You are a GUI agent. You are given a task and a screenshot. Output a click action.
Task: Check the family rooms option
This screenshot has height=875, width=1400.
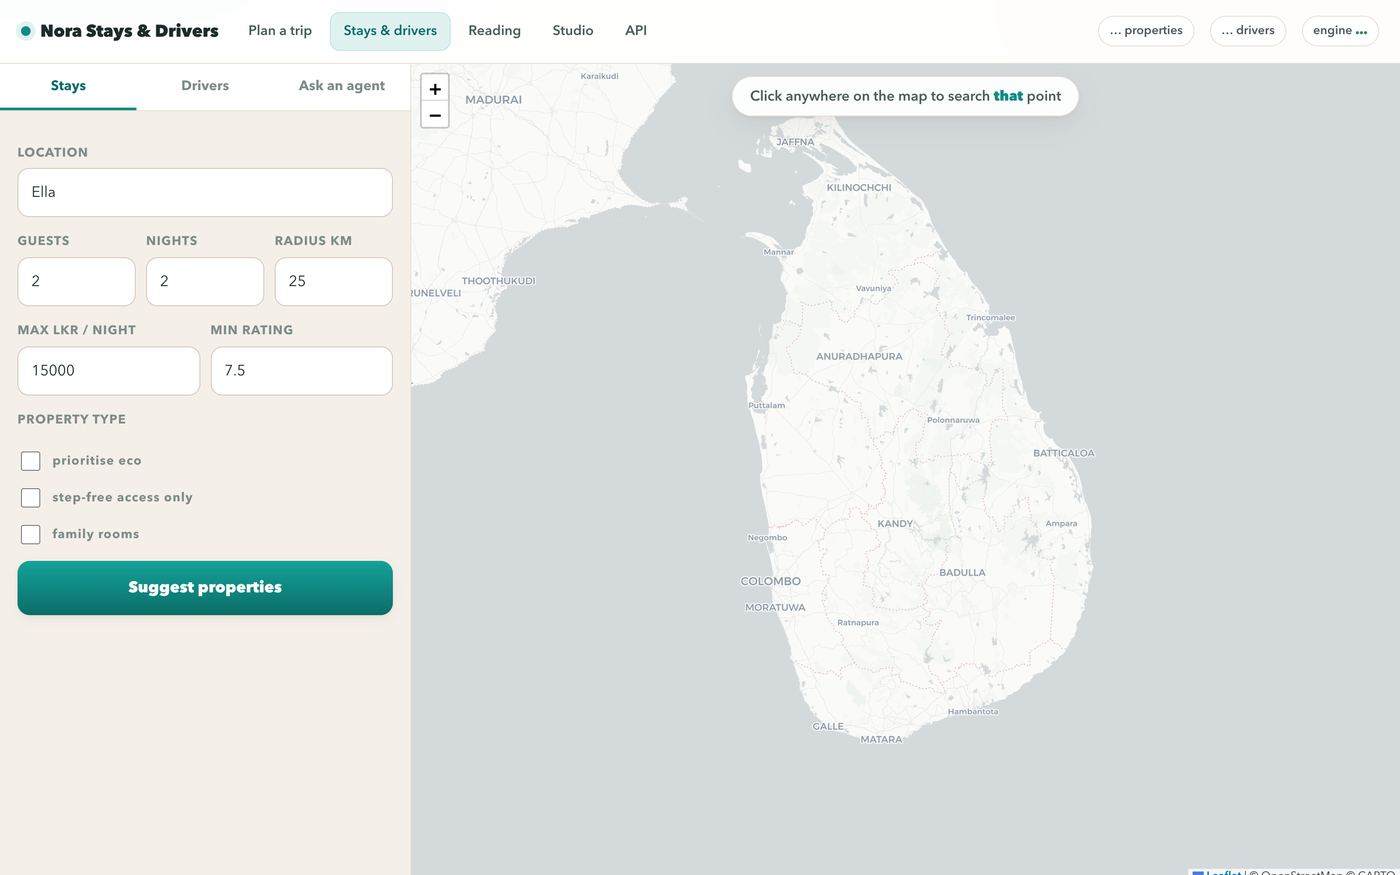(31, 534)
